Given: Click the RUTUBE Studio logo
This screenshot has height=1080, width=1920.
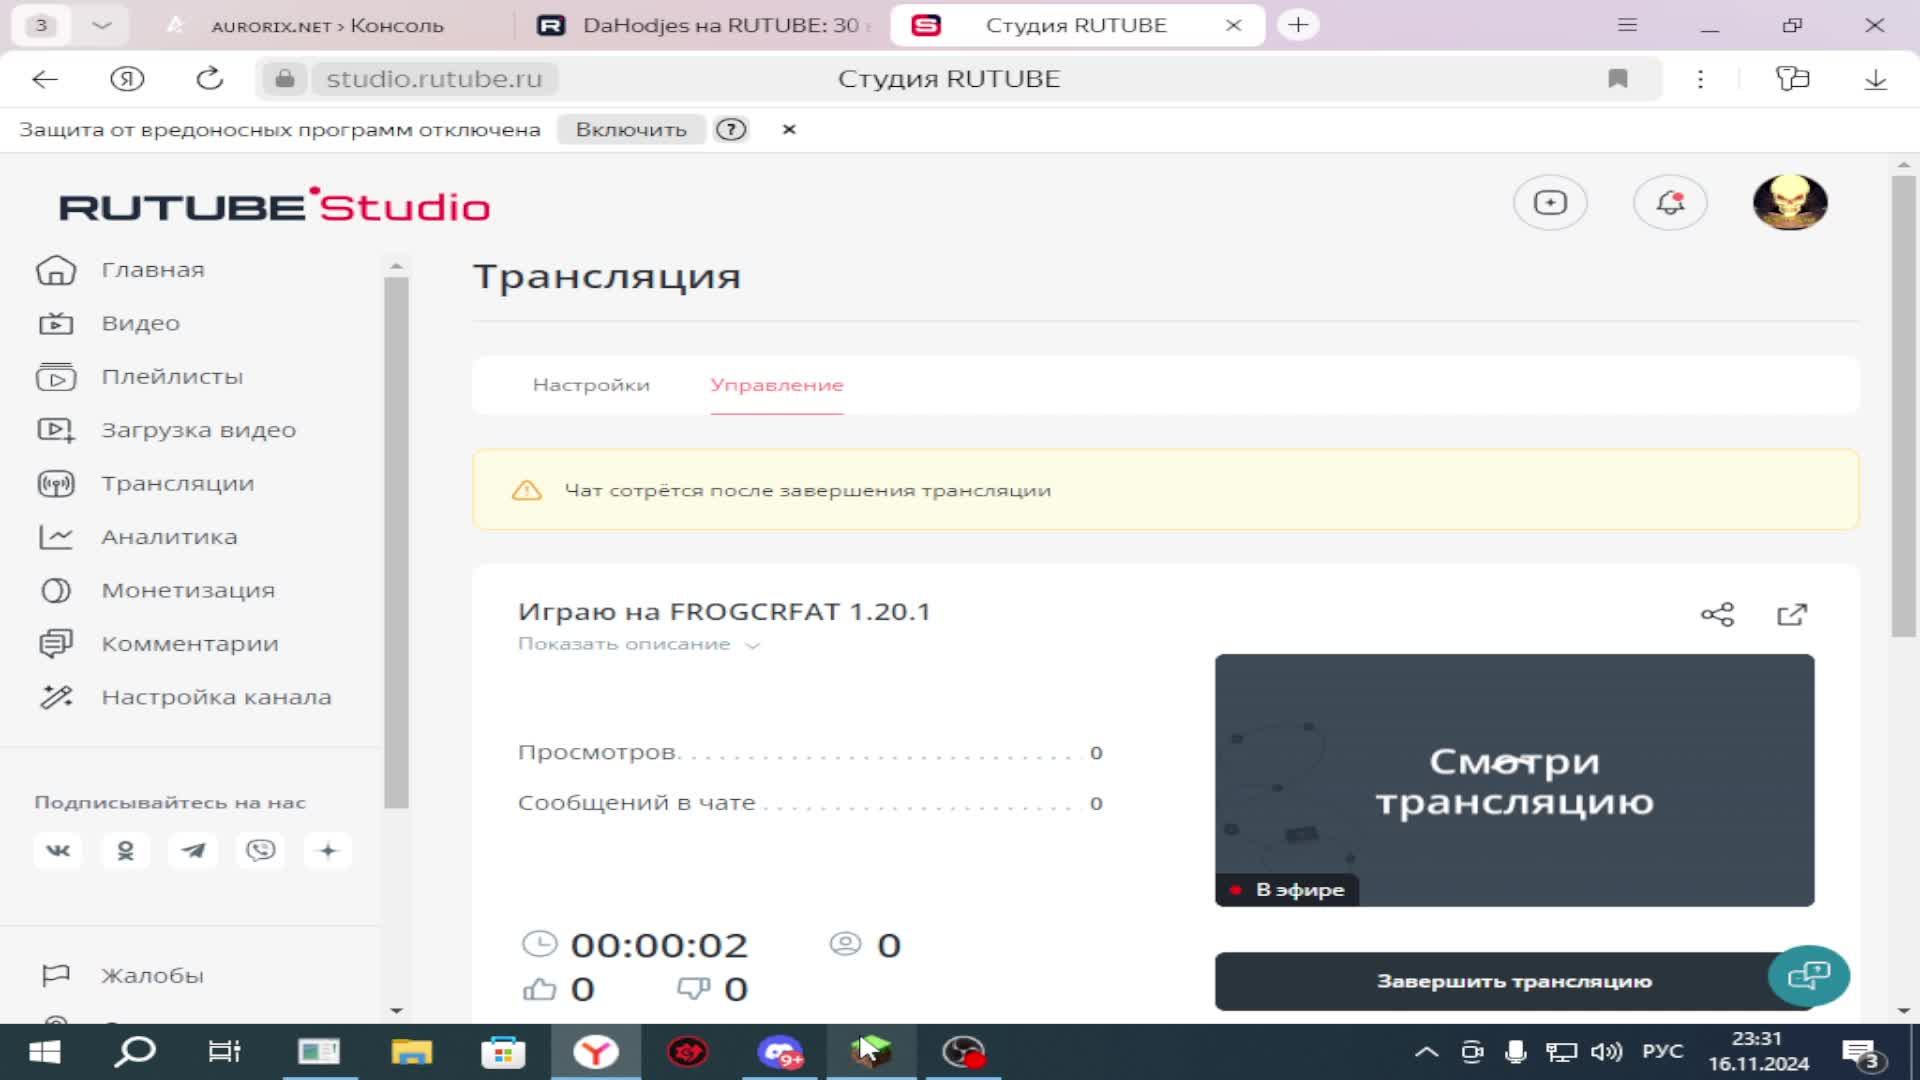Looking at the screenshot, I should click(275, 206).
